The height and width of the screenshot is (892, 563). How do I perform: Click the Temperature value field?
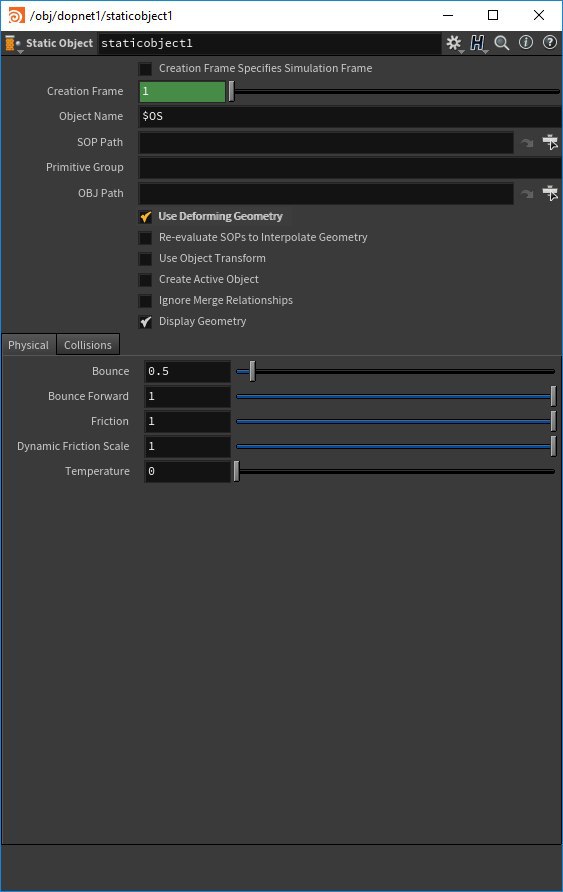[x=188, y=472]
